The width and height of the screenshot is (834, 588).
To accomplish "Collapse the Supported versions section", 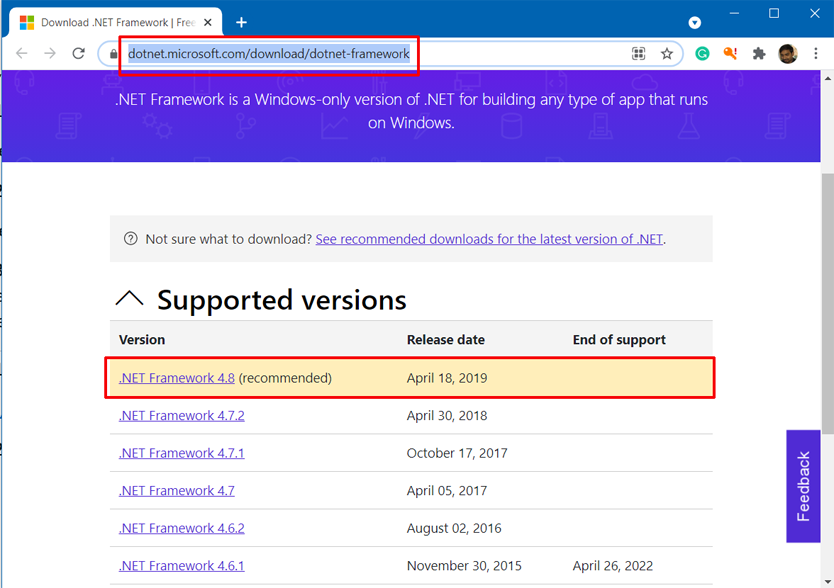I will pos(129,299).
